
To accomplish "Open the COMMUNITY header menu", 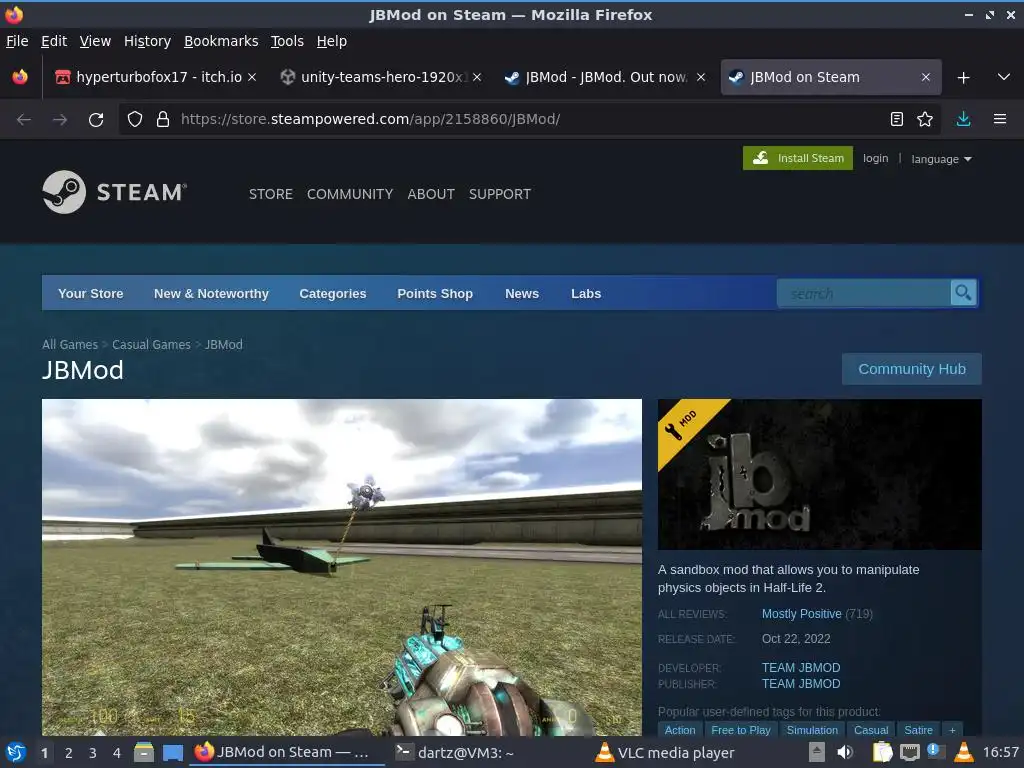I will pos(350,194).
